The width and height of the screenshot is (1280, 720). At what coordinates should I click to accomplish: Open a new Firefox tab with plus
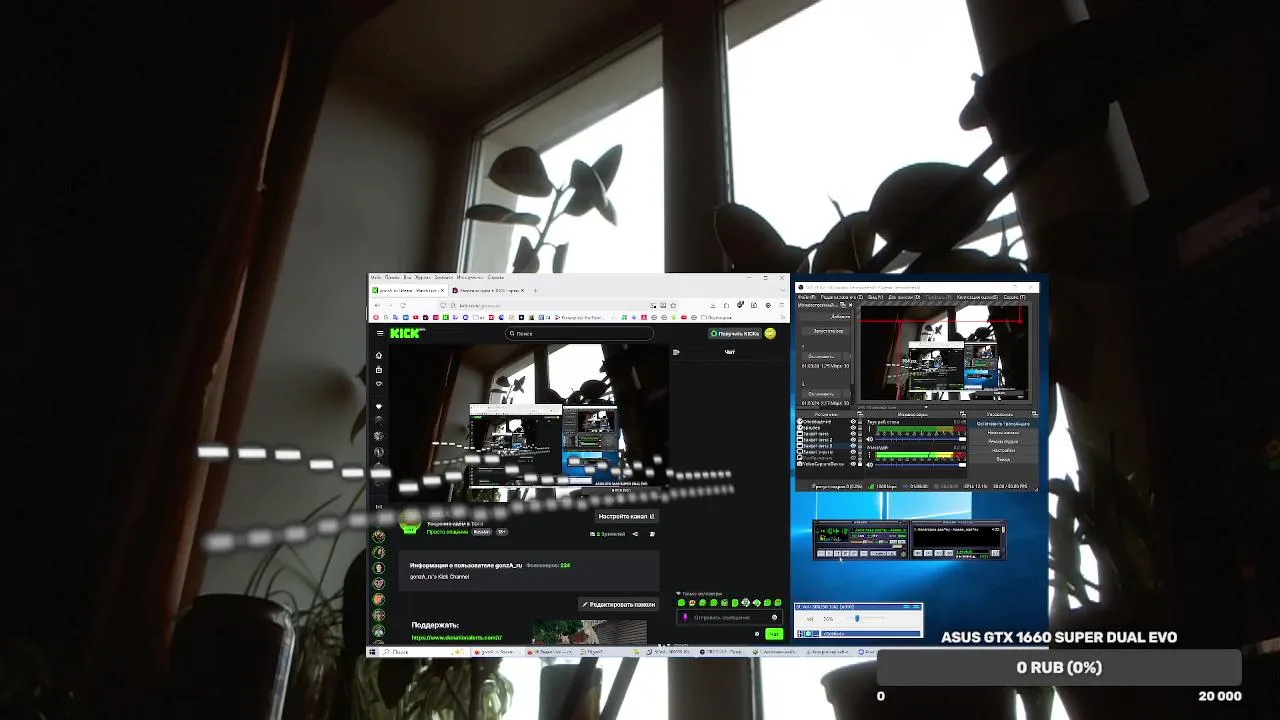click(535, 290)
